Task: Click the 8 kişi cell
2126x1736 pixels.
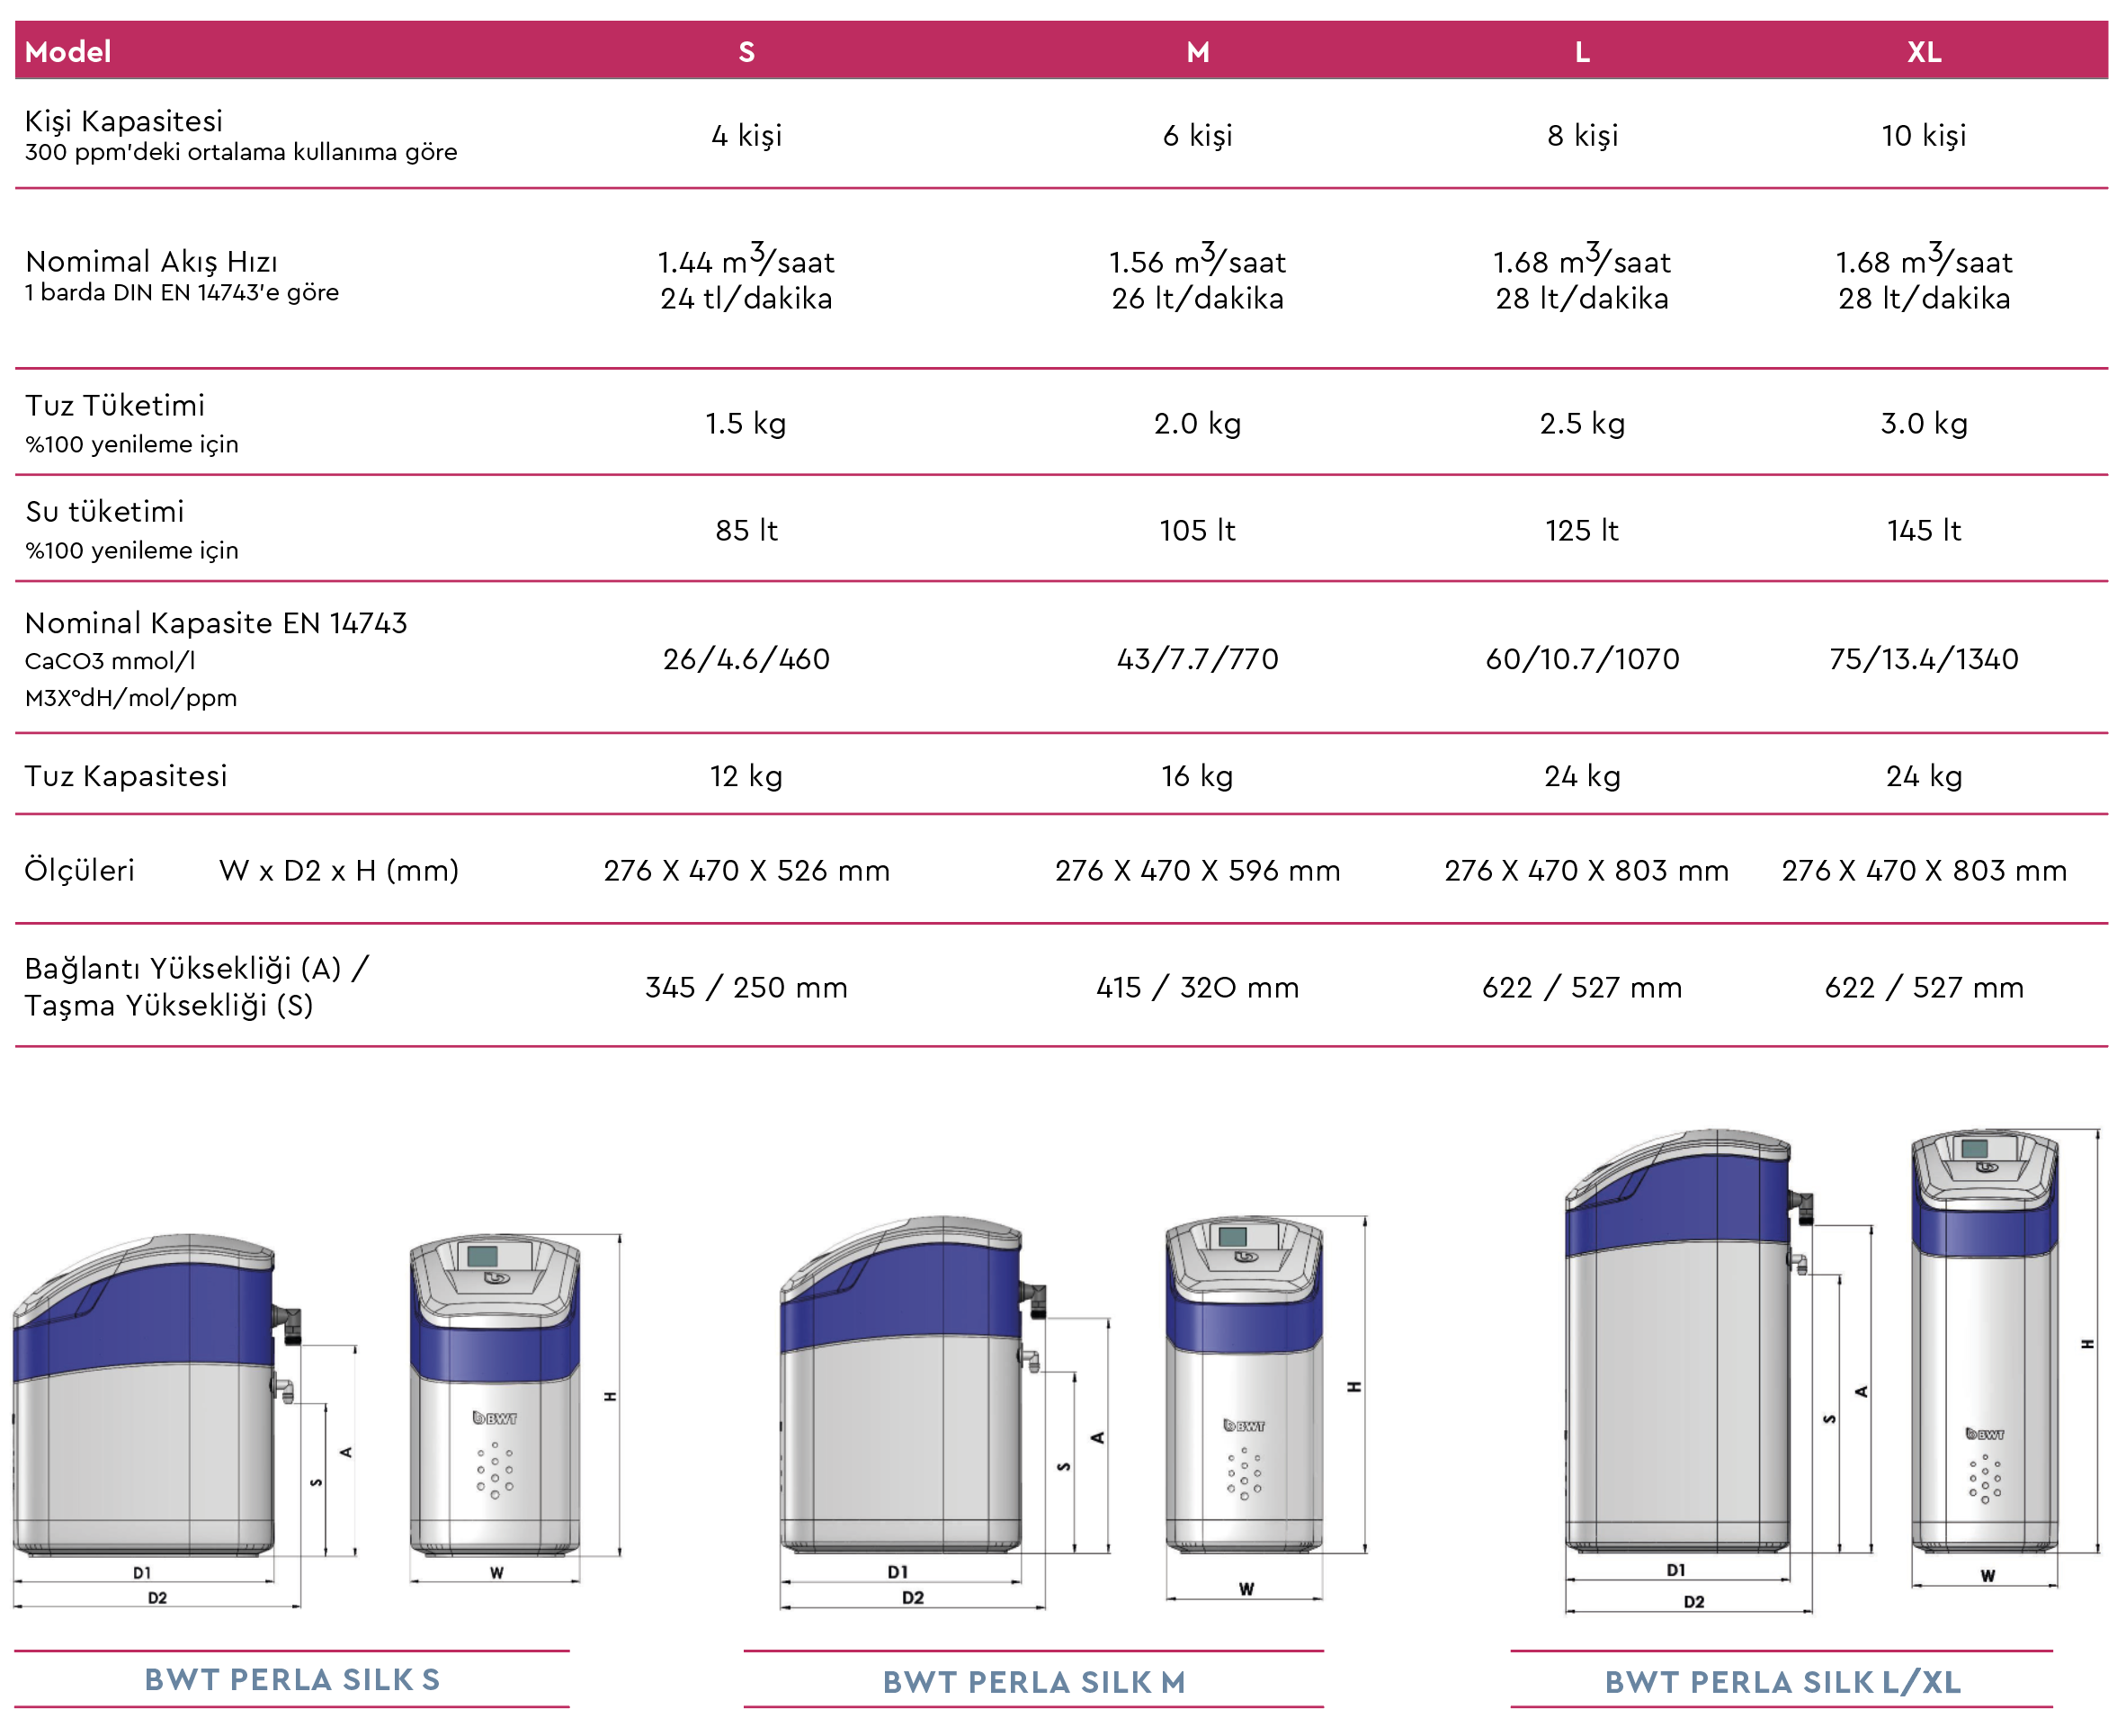Action: [x=1582, y=135]
